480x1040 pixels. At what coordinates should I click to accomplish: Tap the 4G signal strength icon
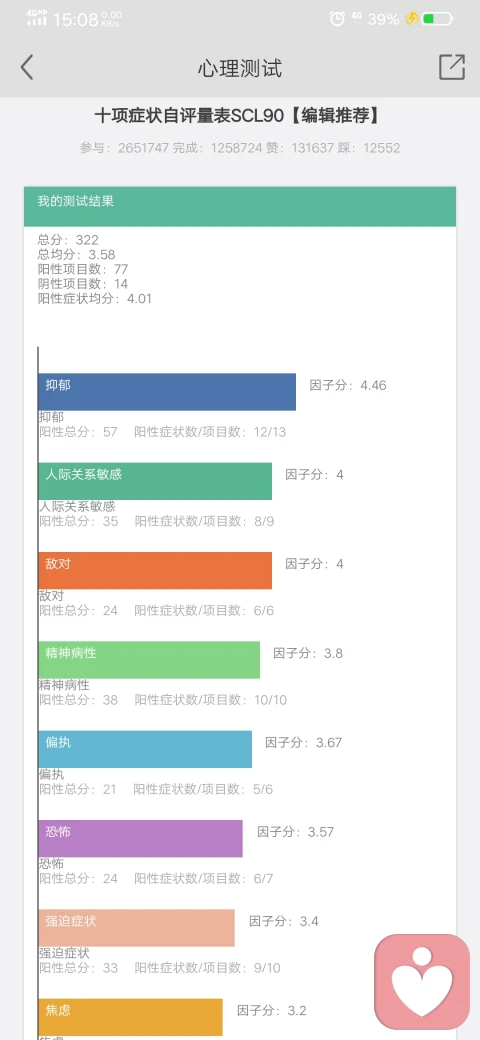click(x=36, y=18)
